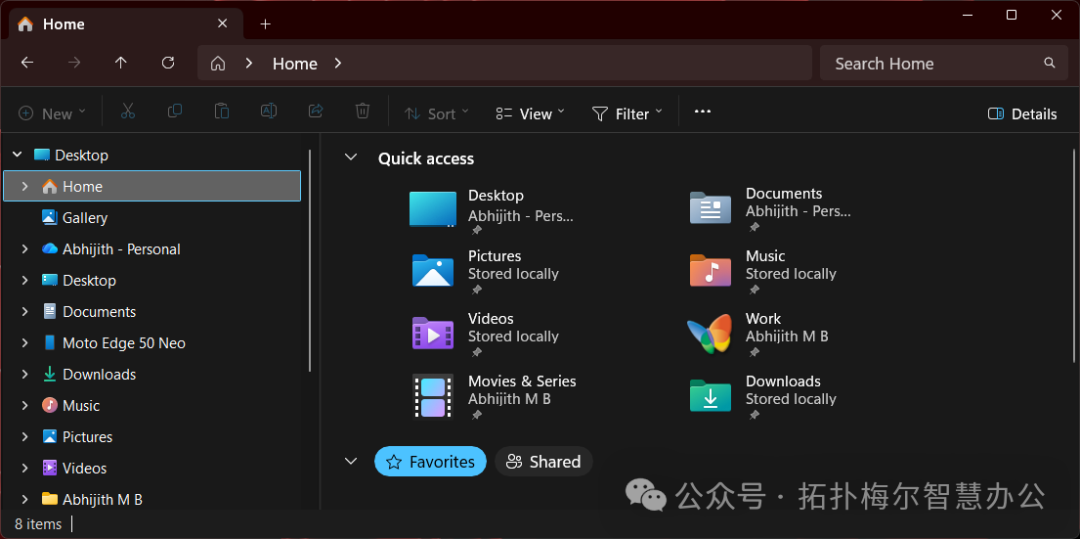Open the Filter dropdown menu
This screenshot has width=1080, height=539.
coord(627,114)
